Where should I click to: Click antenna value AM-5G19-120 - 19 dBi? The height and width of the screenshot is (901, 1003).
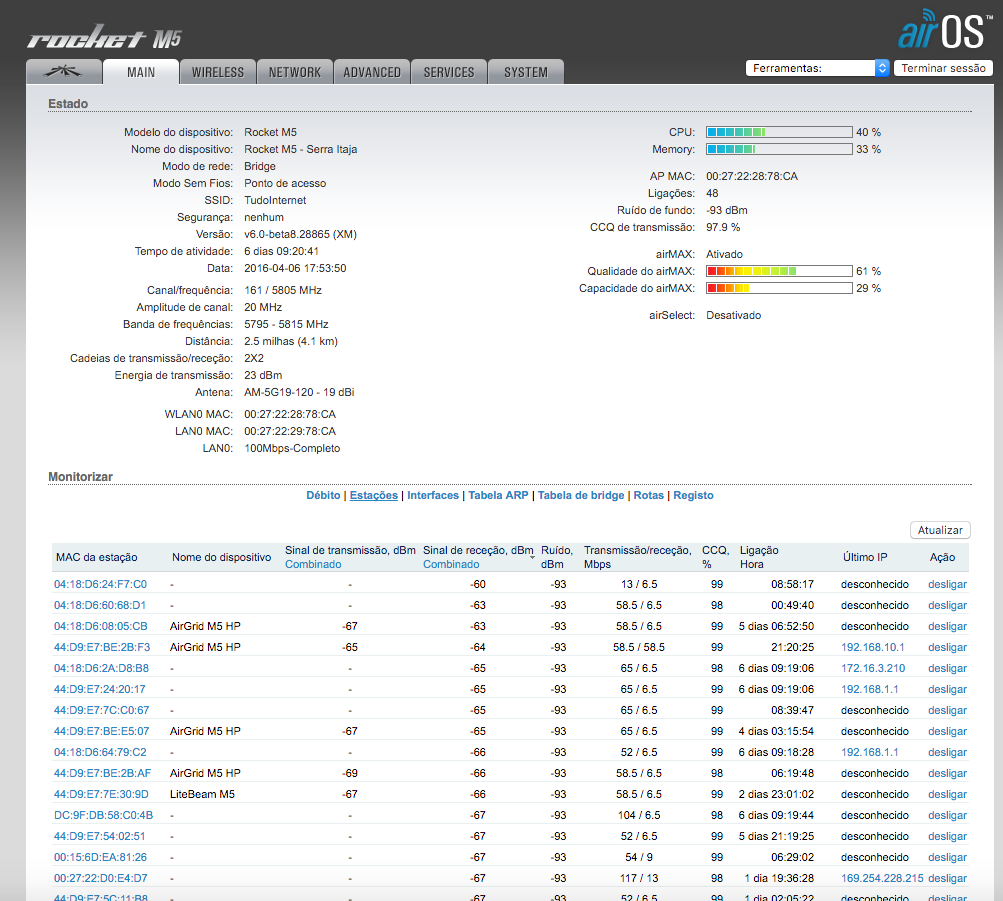point(299,392)
